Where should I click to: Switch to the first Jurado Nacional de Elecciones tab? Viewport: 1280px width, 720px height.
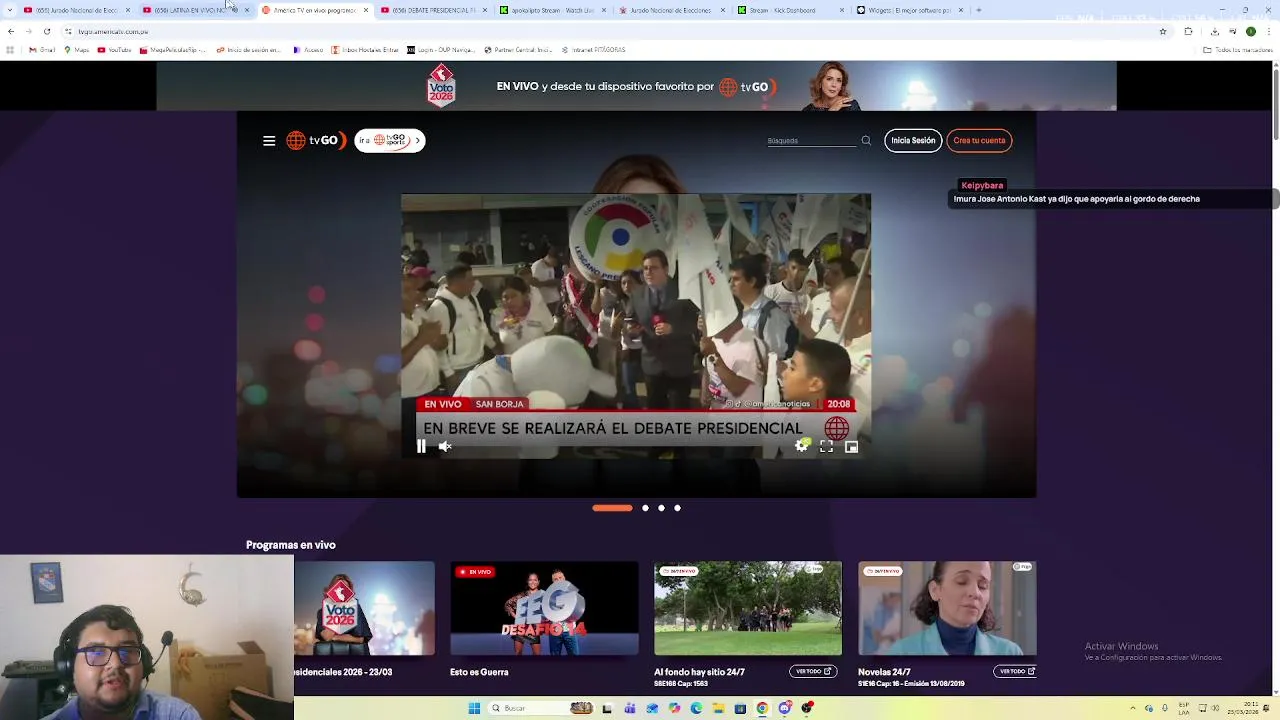[x=76, y=10]
